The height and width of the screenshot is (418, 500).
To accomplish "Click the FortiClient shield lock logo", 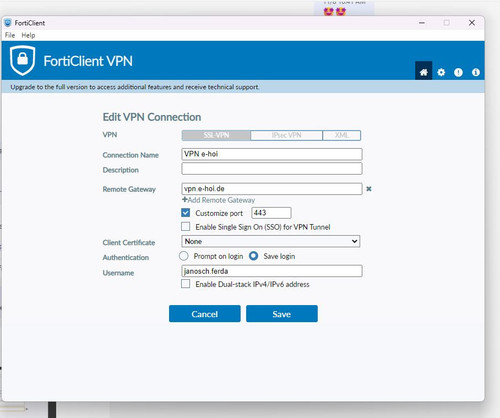I will point(22,61).
